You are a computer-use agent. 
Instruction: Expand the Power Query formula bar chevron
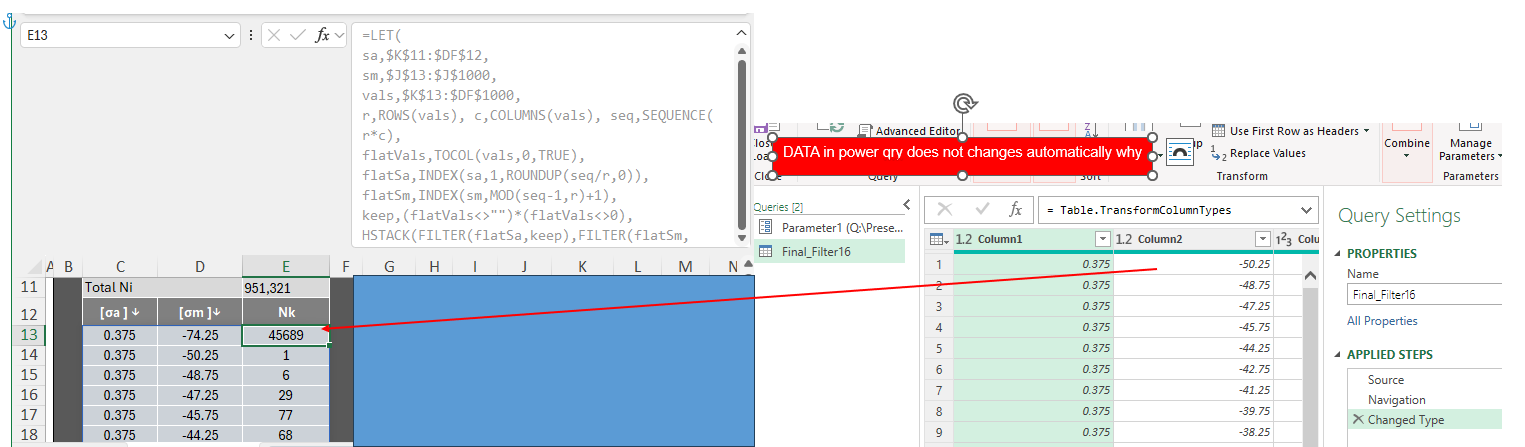(x=1306, y=210)
